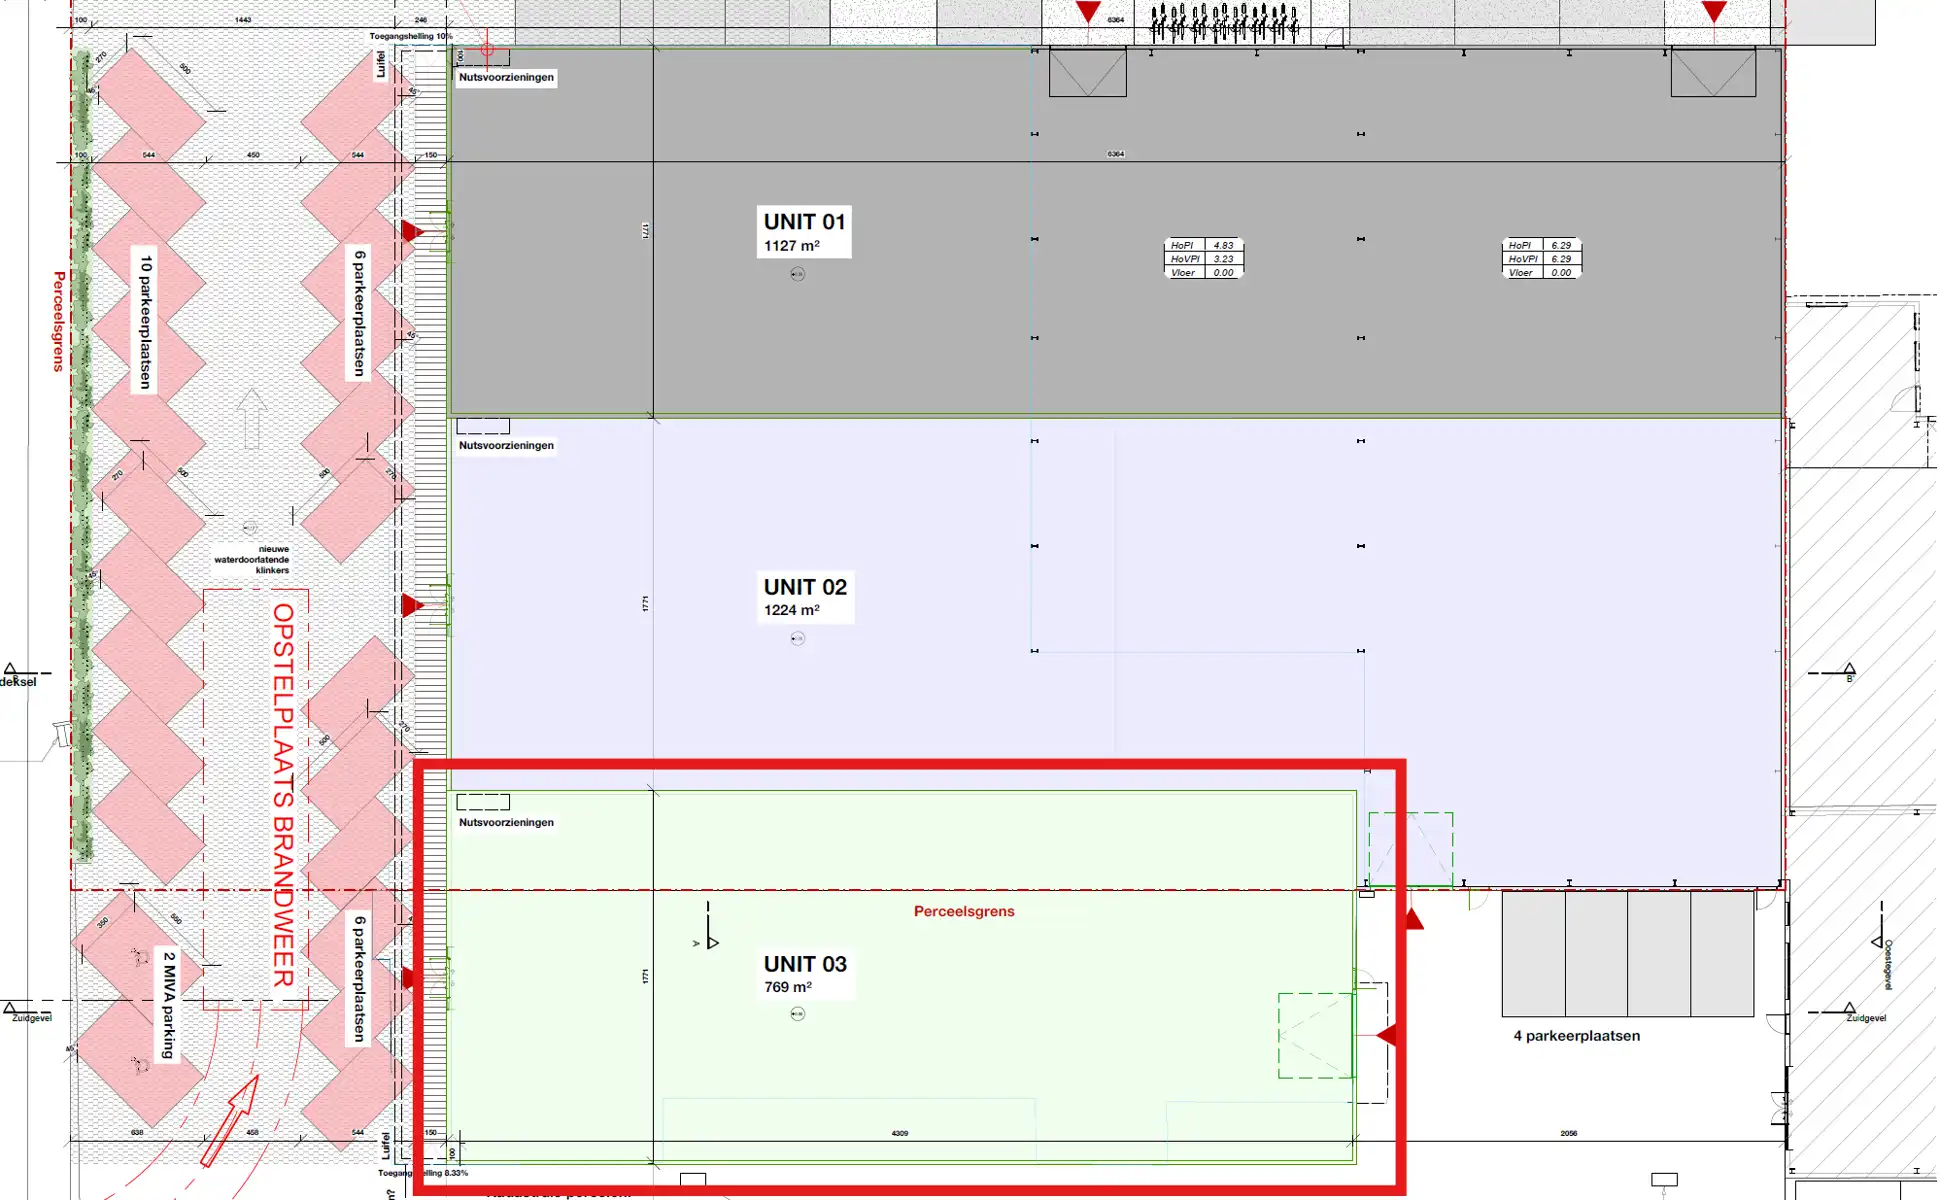Click the '2 MIVA parking' label
Image resolution: width=1940 pixels, height=1200 pixels.
(169, 1004)
